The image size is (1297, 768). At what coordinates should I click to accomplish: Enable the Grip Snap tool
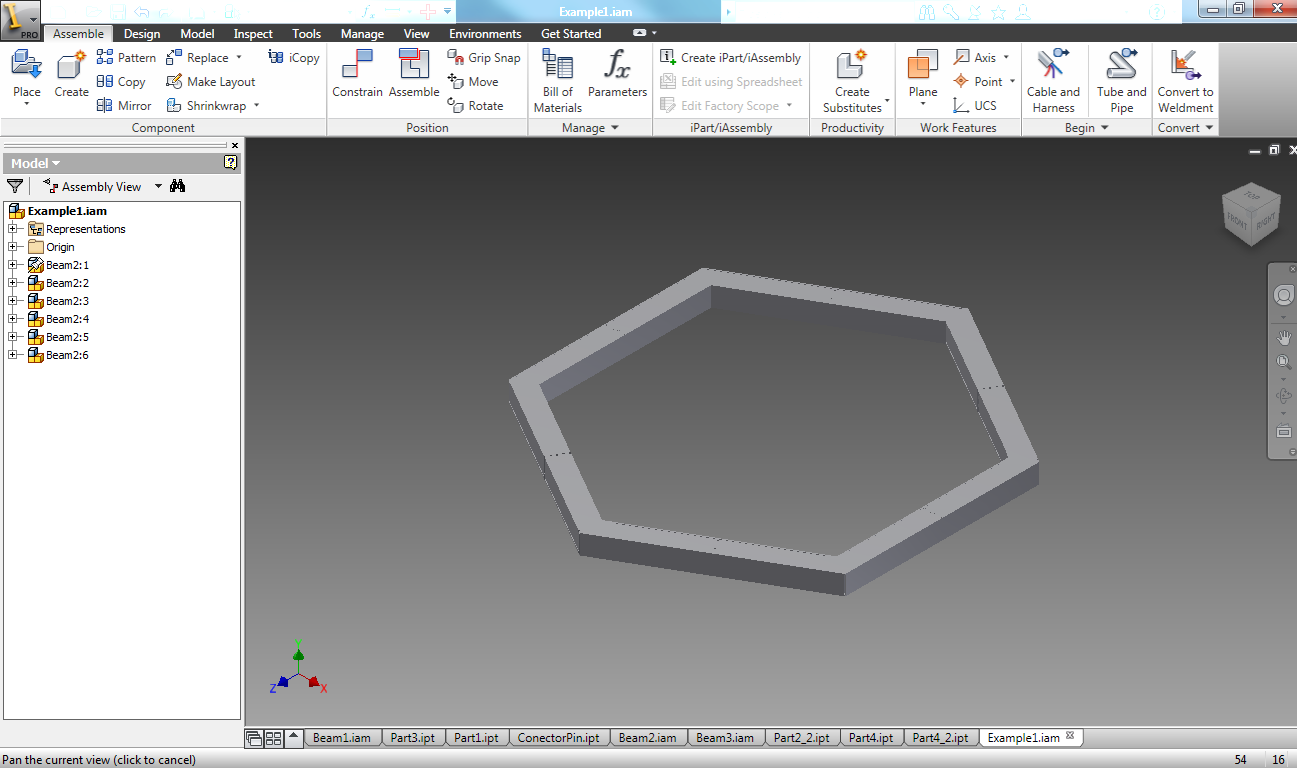click(x=484, y=58)
